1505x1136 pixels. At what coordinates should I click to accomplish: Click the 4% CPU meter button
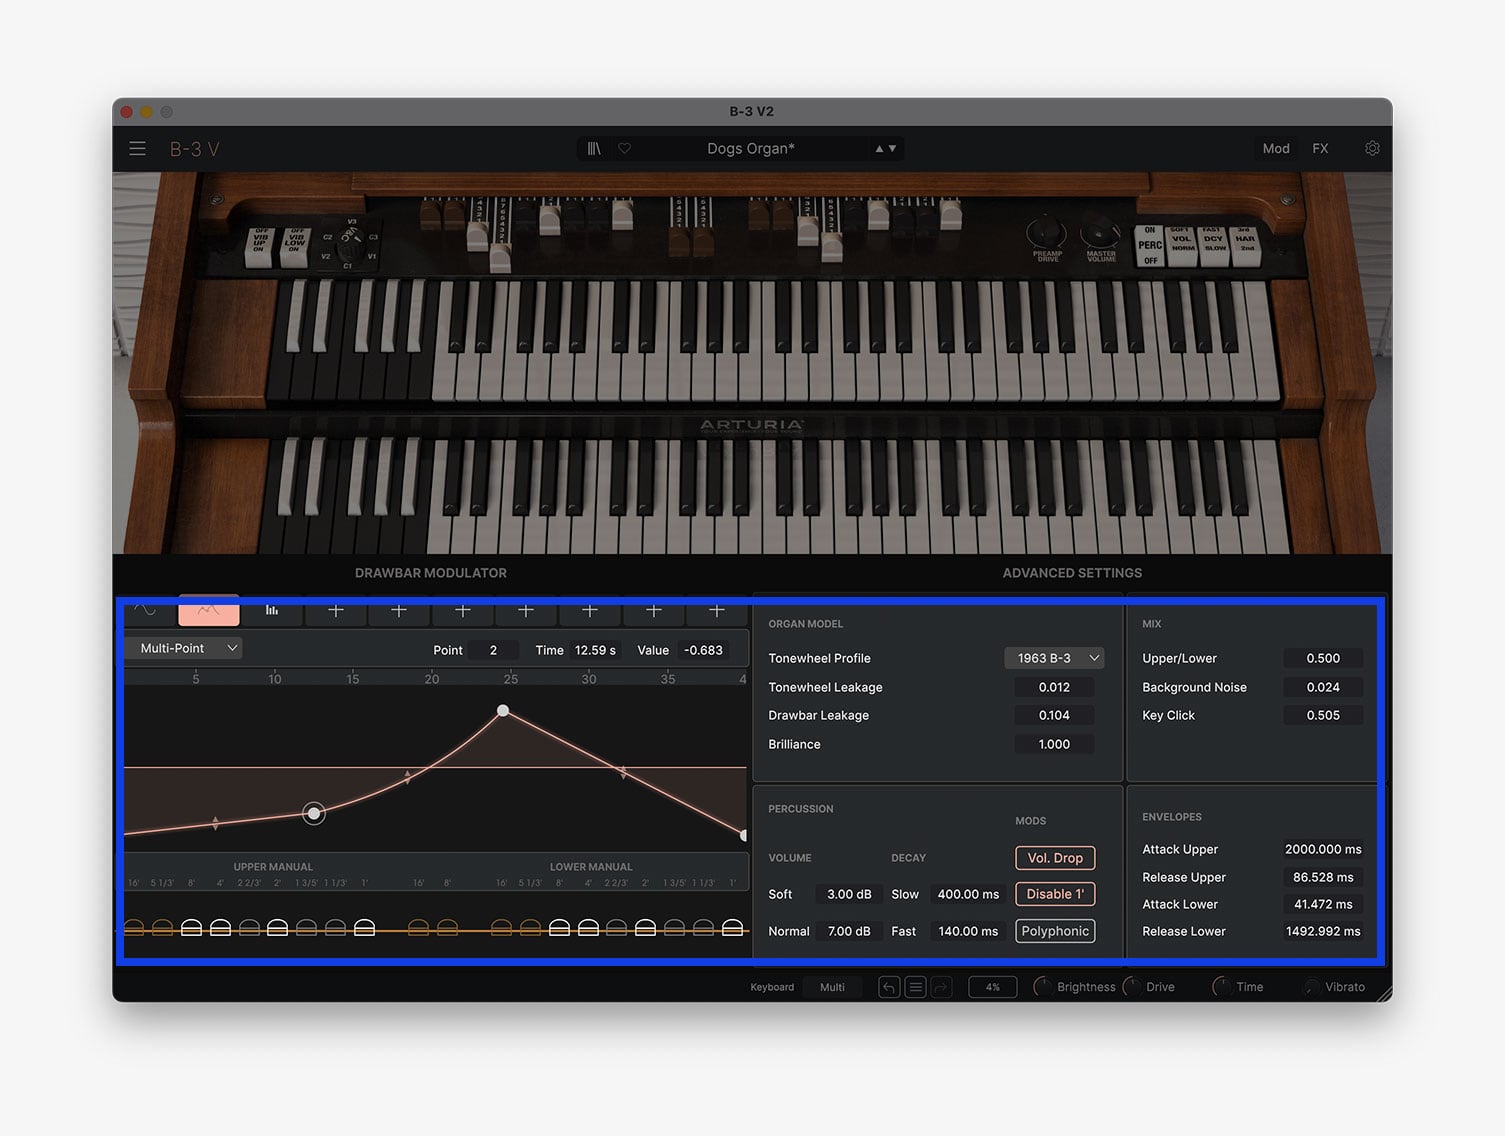(992, 987)
